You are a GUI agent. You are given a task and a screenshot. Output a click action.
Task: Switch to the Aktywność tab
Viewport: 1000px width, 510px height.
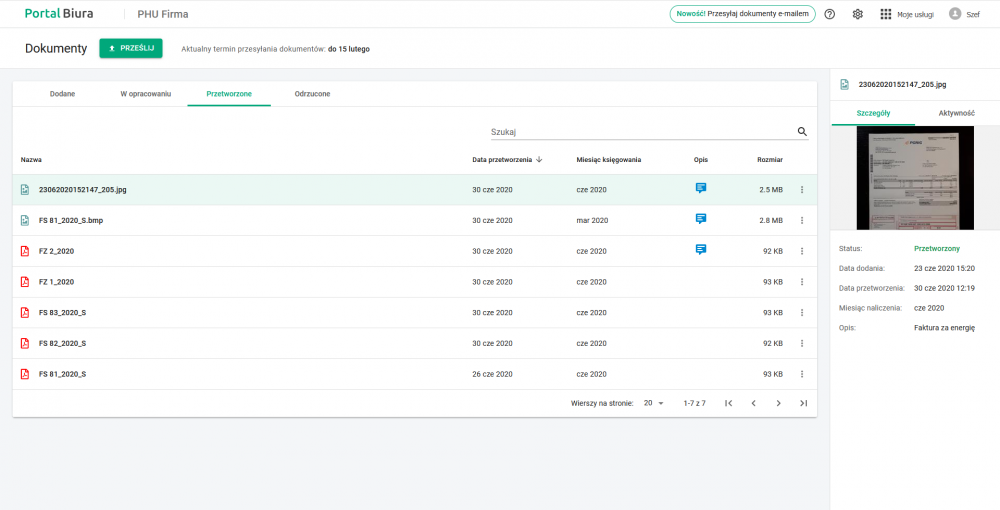tap(956, 113)
